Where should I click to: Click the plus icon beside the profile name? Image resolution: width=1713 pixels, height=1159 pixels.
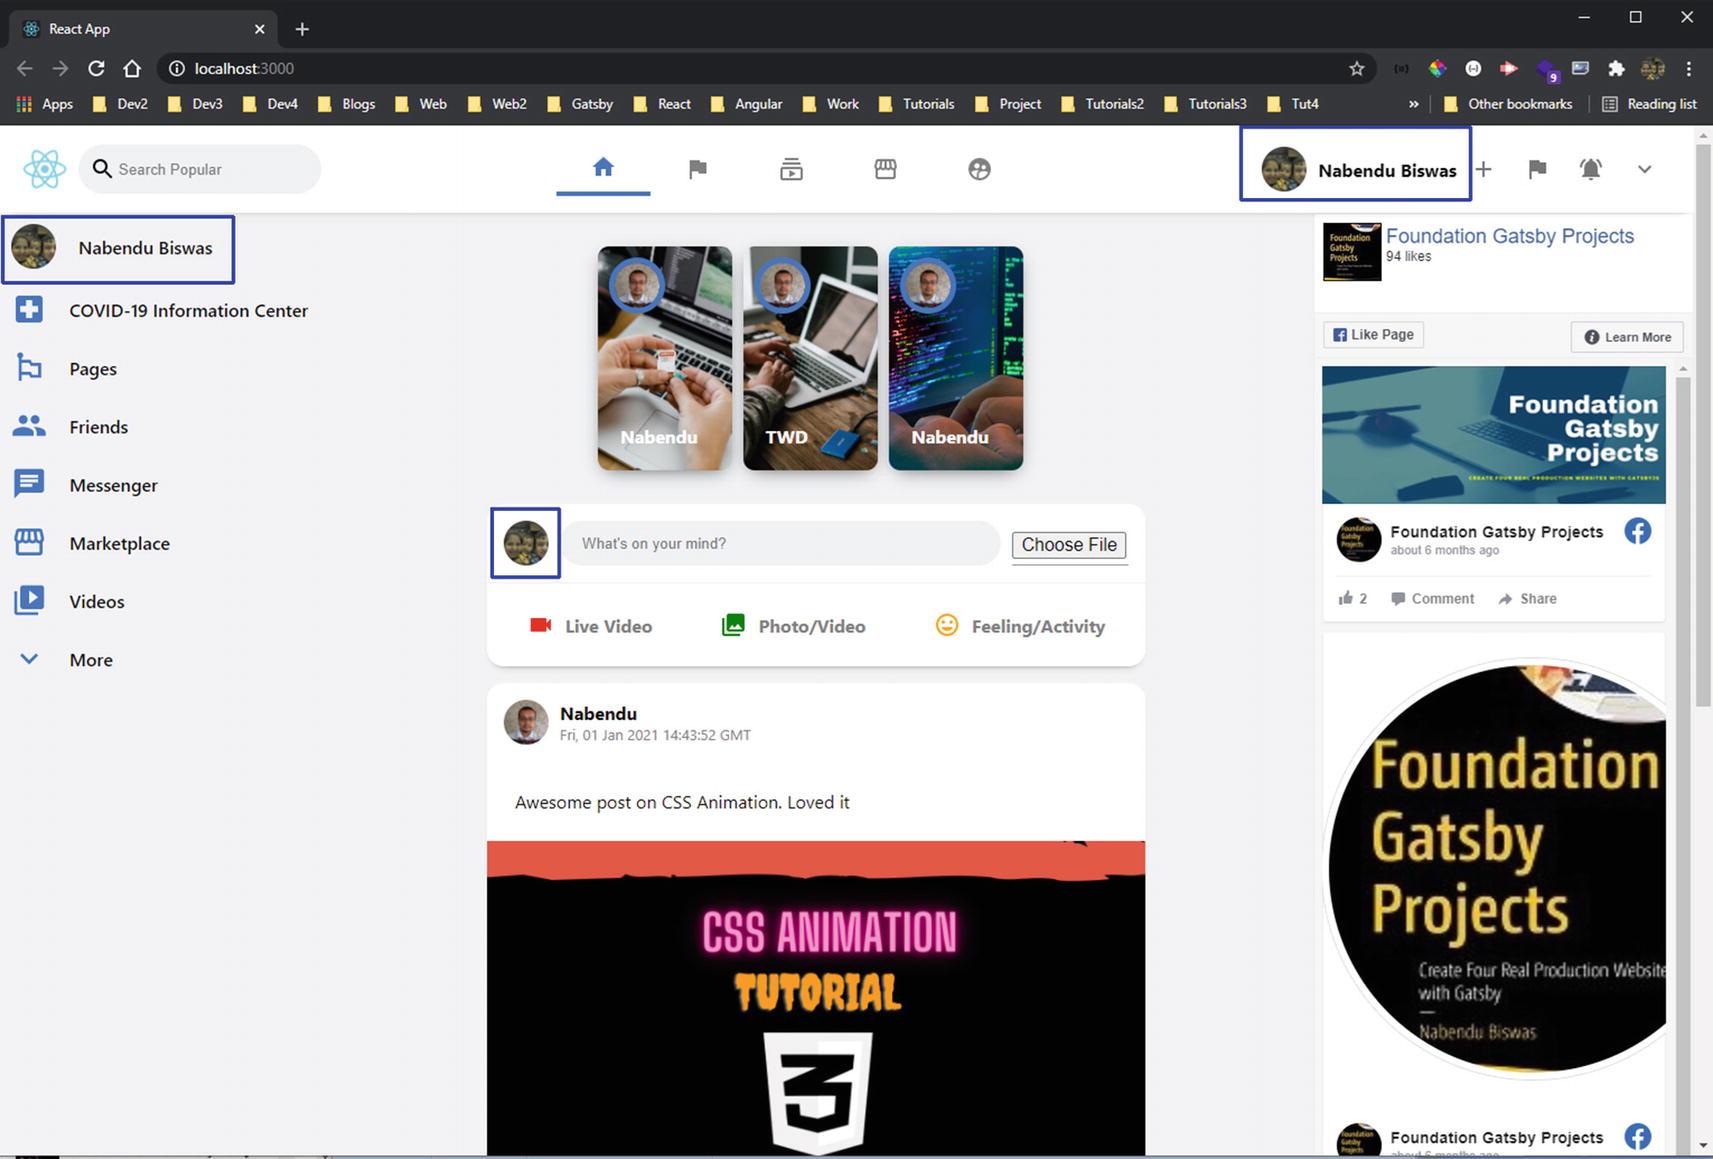[x=1484, y=169]
